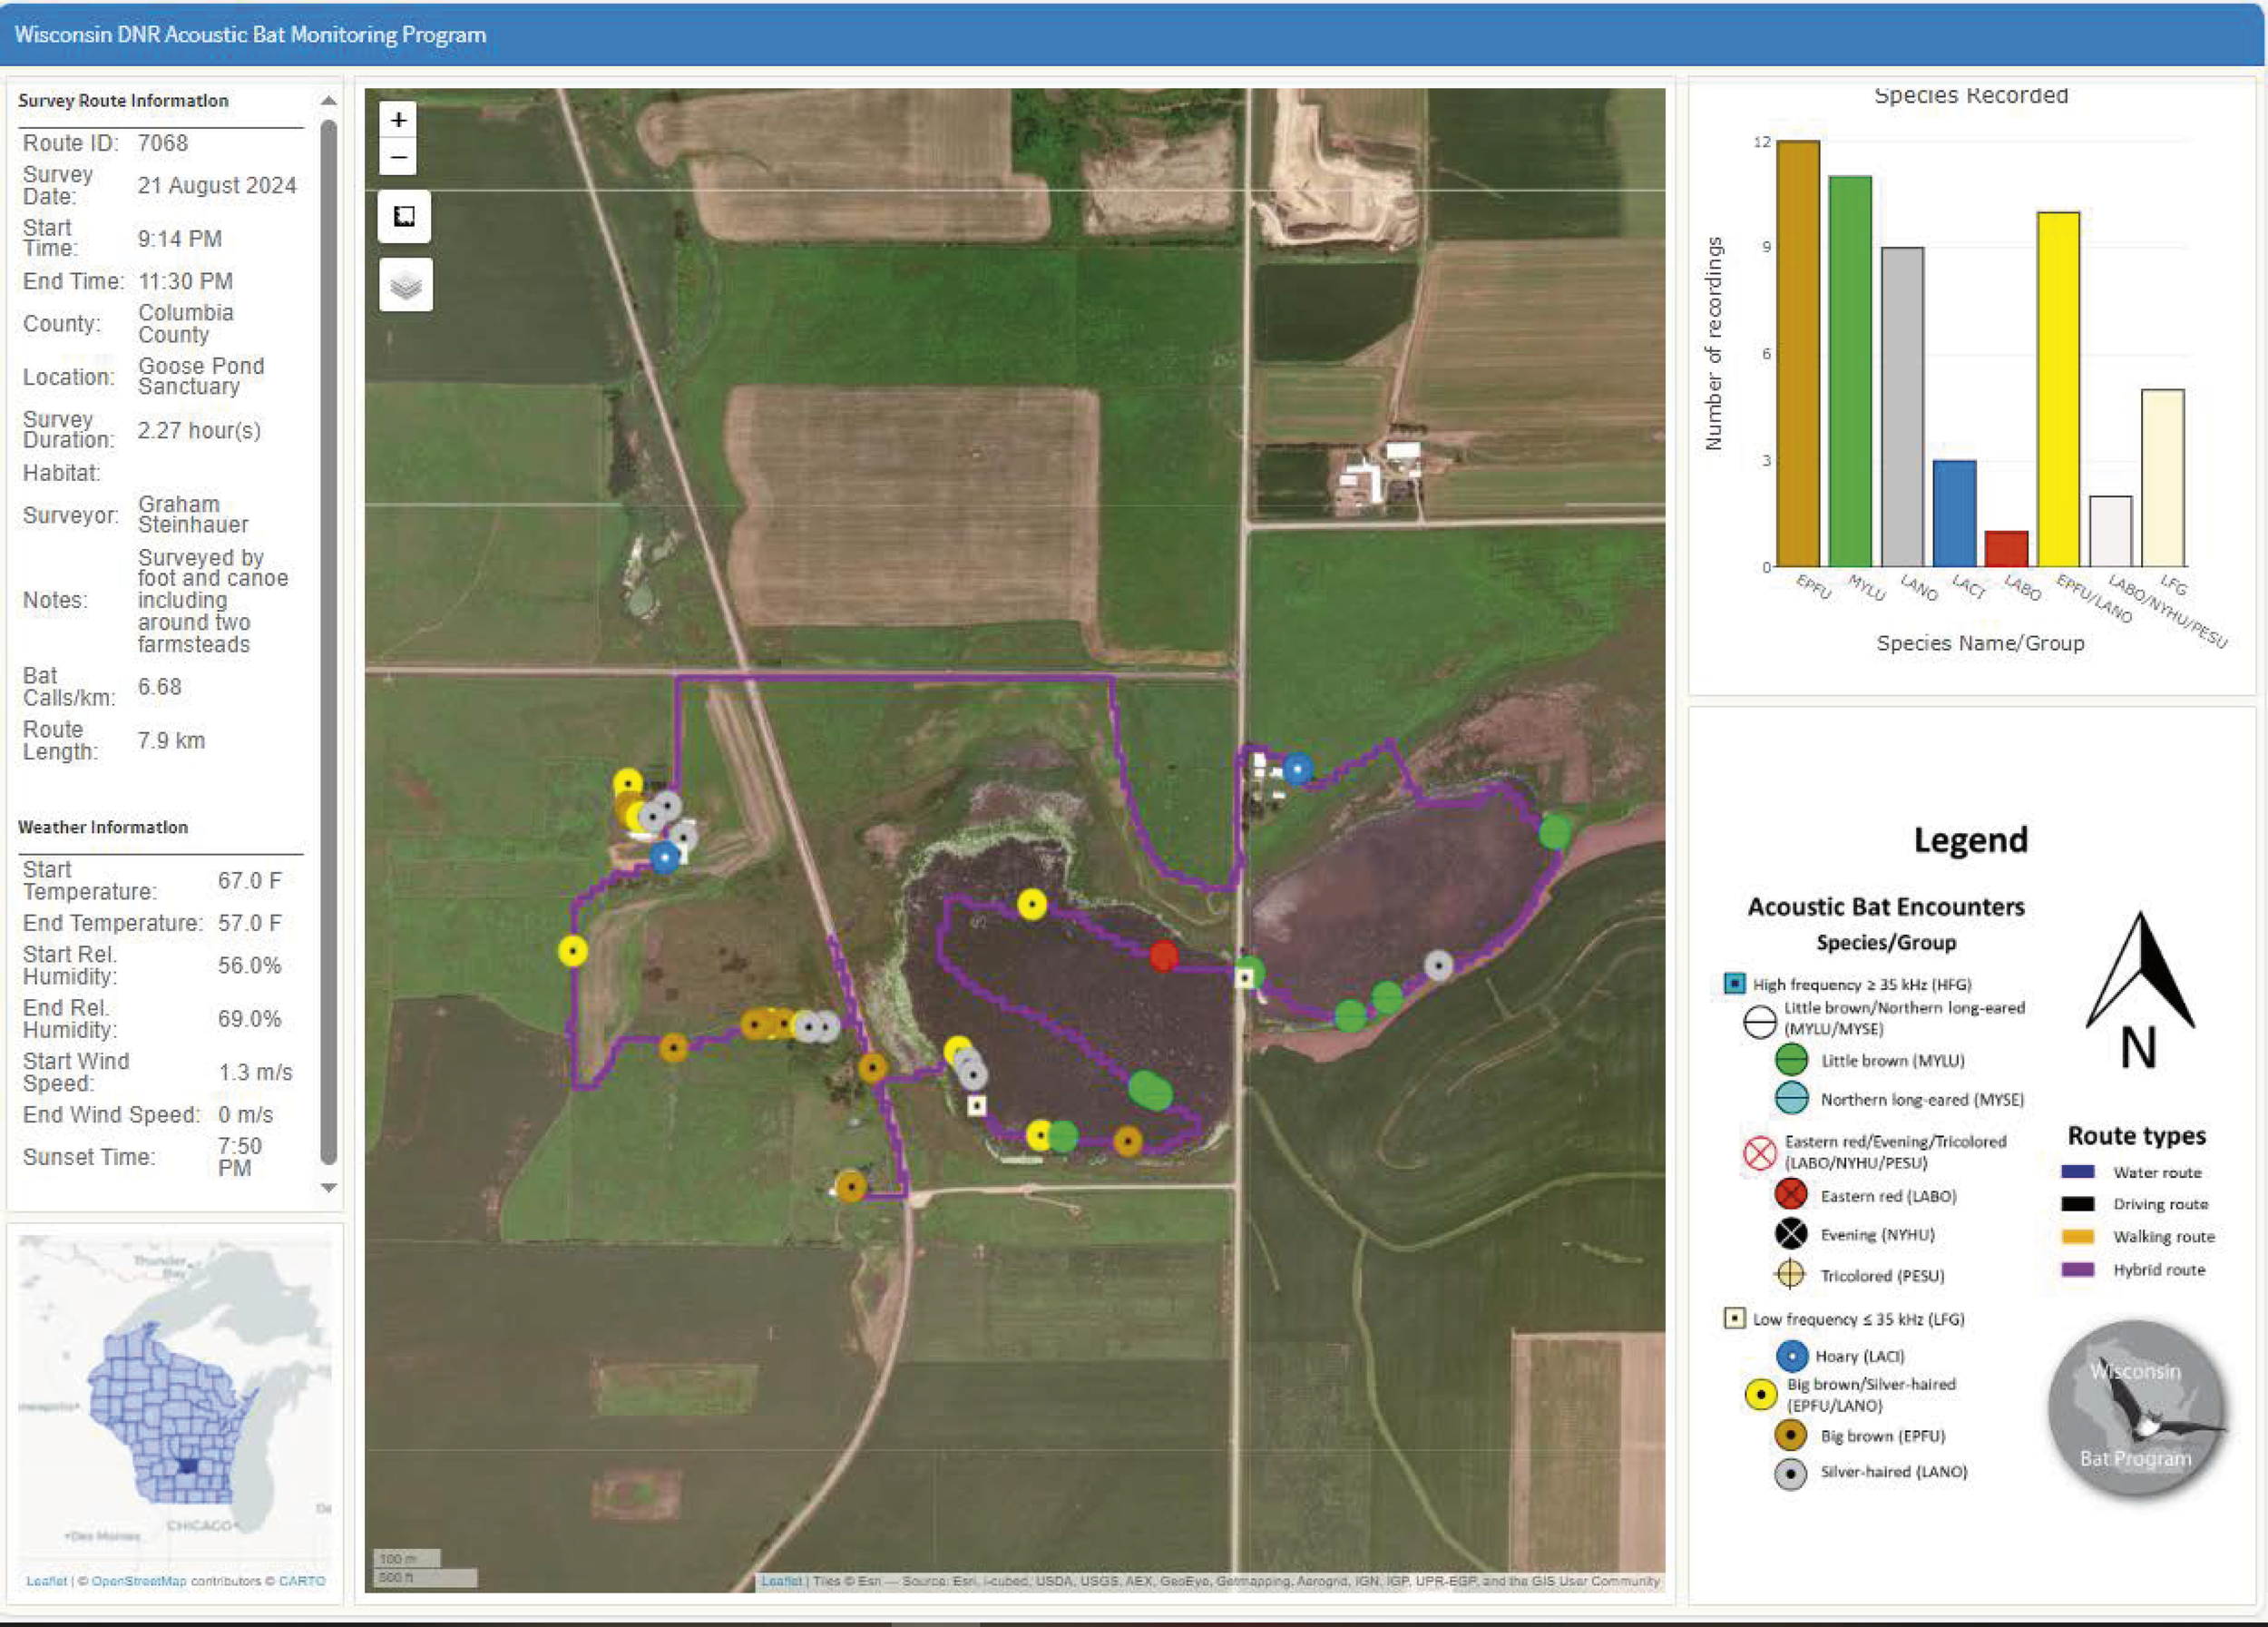Toggle full screen view of the map
The height and width of the screenshot is (1627, 2268).
click(x=404, y=216)
